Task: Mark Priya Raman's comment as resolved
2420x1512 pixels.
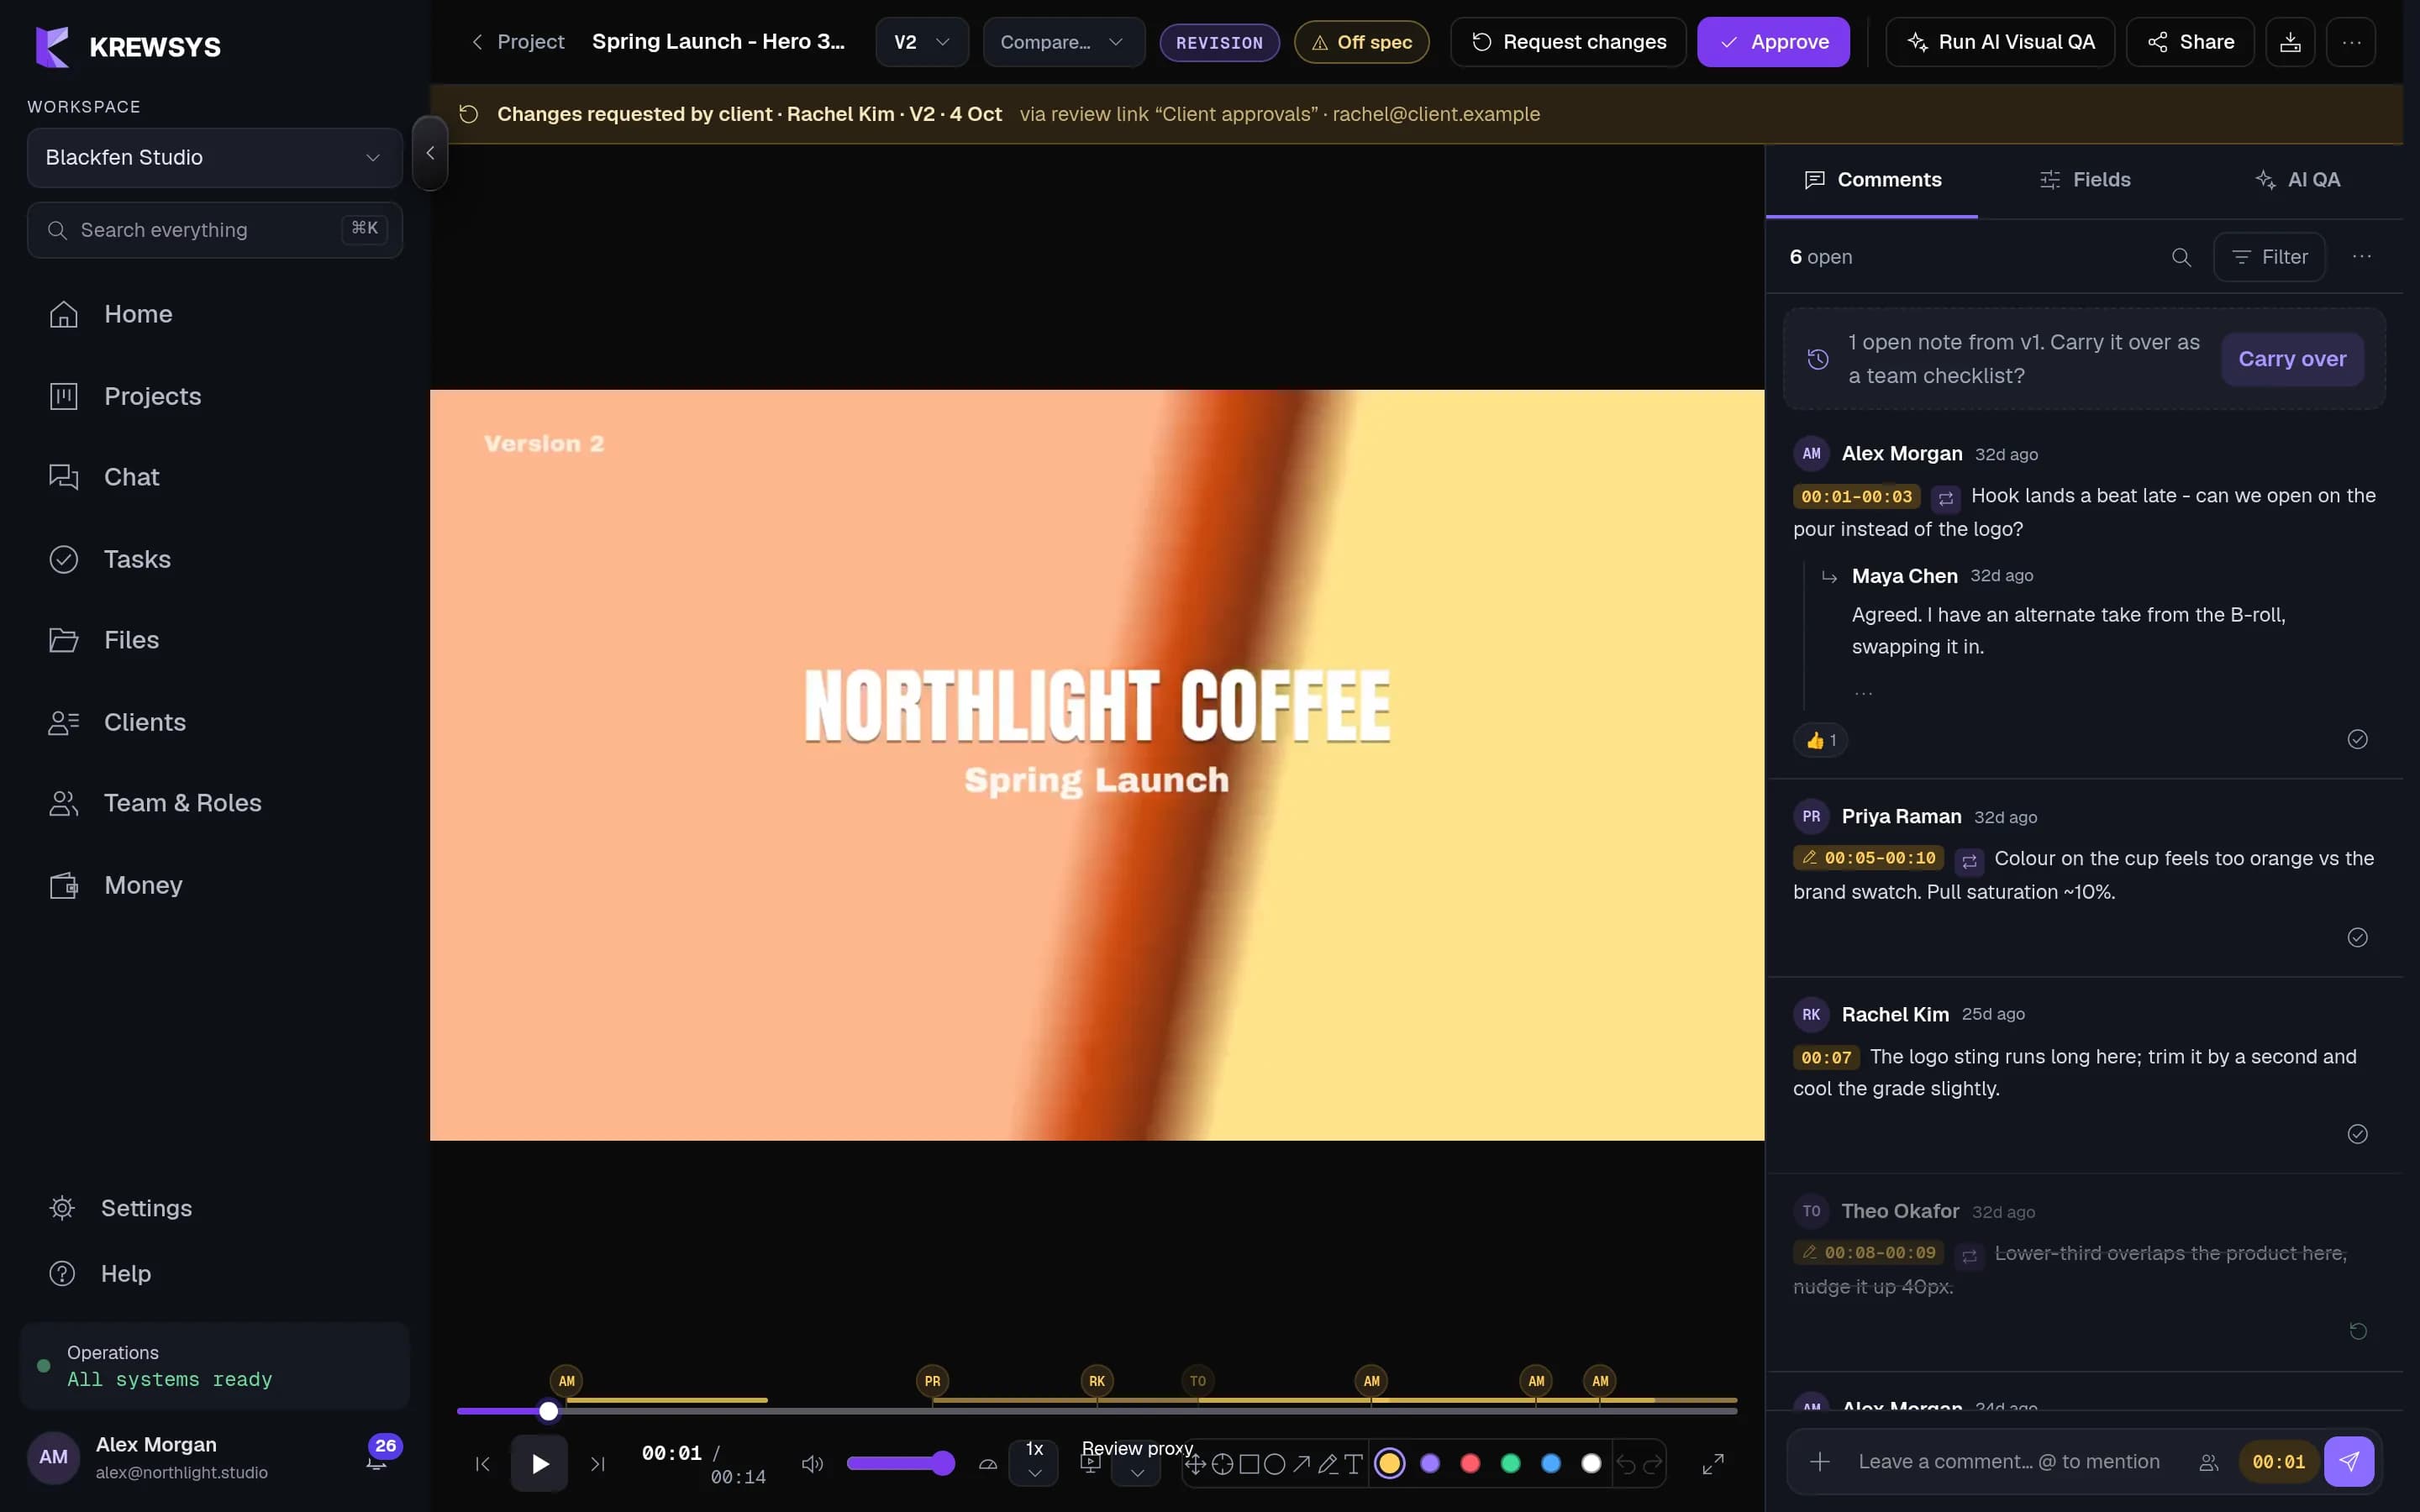Action: (2357, 937)
